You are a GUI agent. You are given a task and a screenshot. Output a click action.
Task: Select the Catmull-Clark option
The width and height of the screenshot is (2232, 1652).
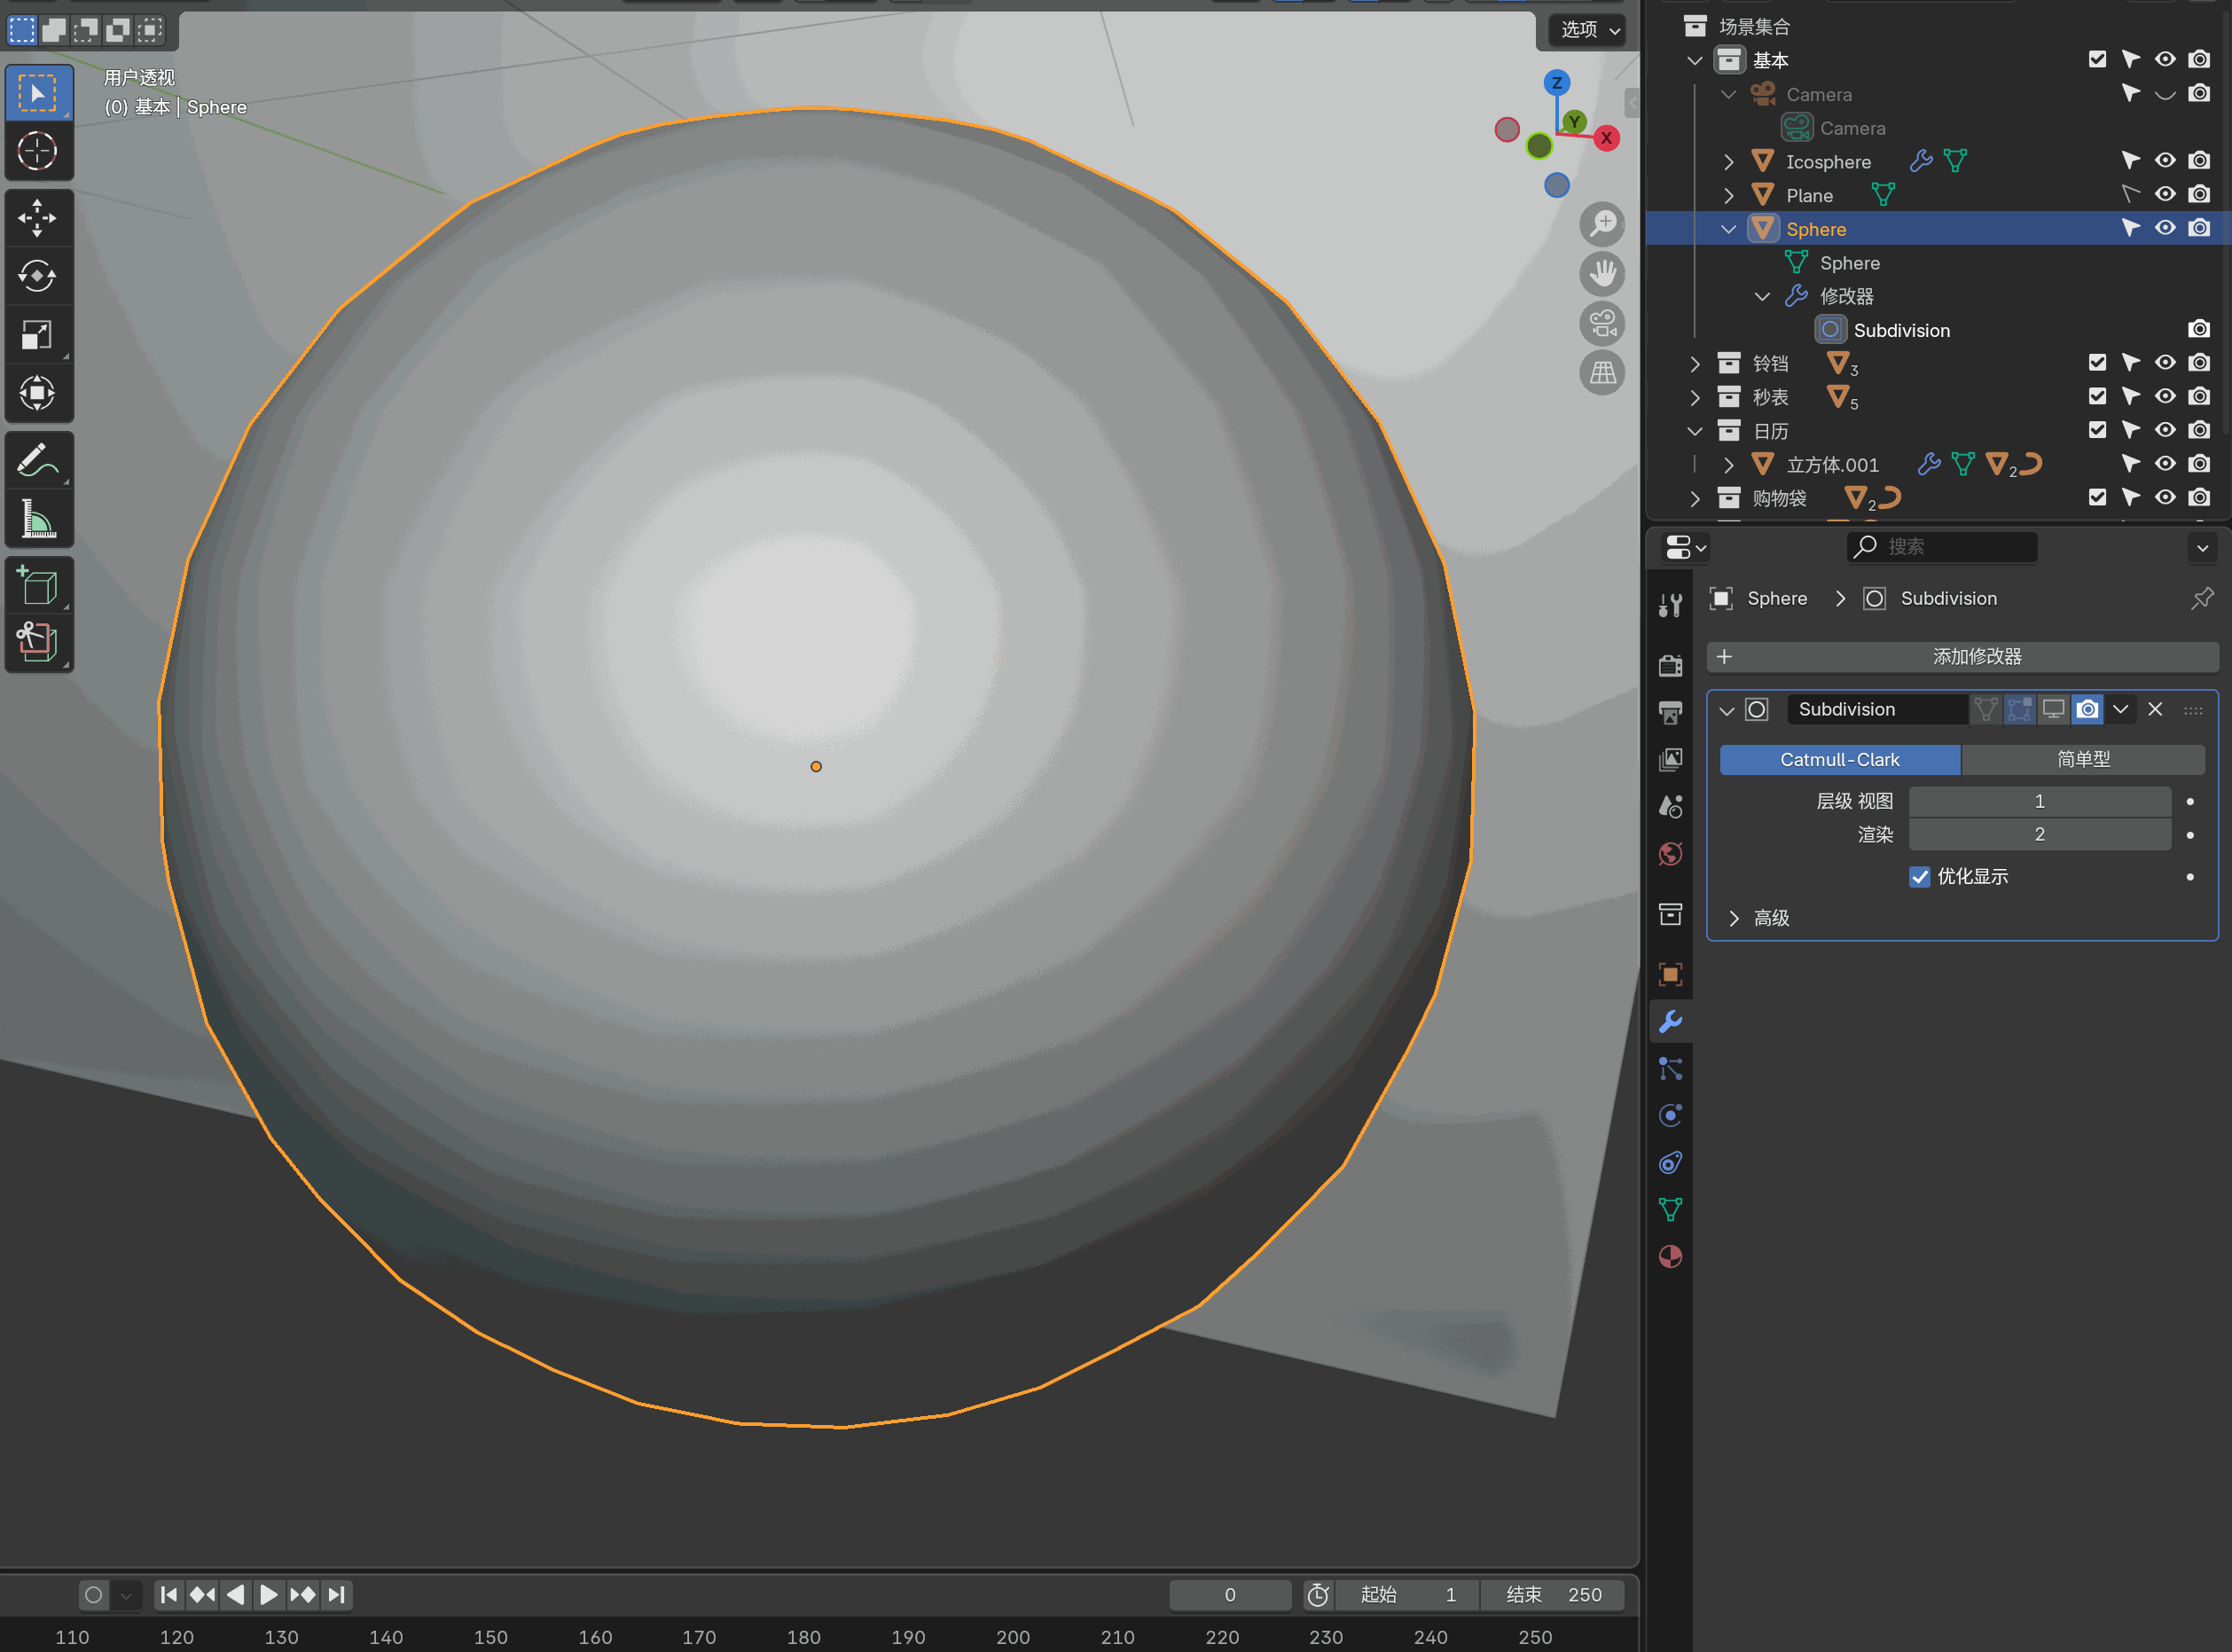click(x=1839, y=760)
